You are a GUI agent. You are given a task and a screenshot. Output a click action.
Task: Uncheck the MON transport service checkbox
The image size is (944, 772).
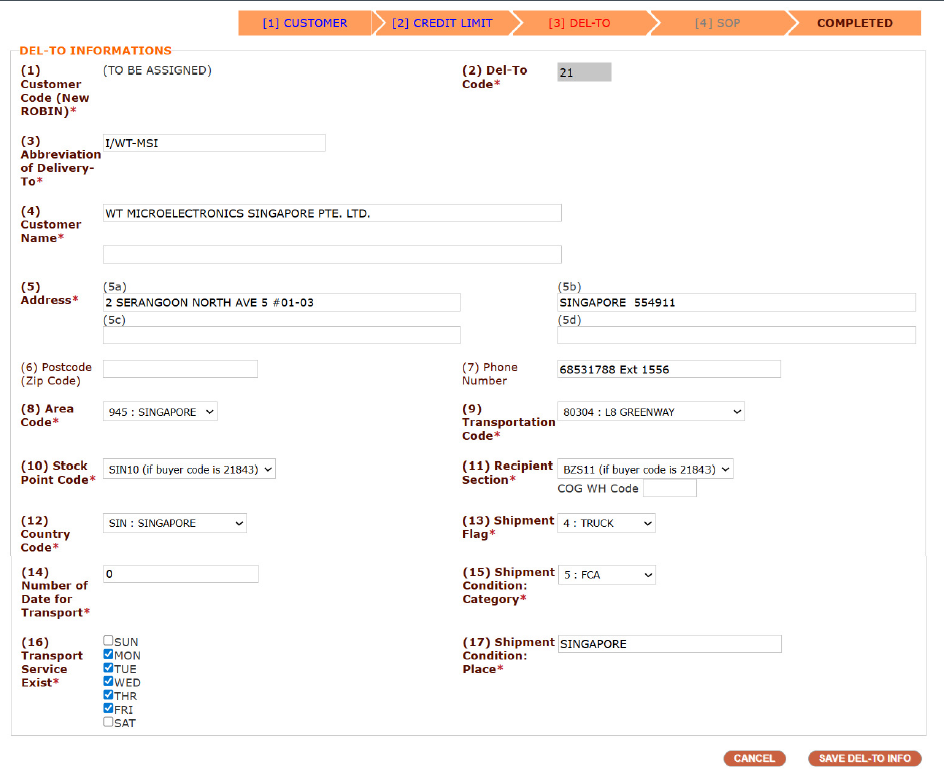pyautogui.click(x=108, y=655)
